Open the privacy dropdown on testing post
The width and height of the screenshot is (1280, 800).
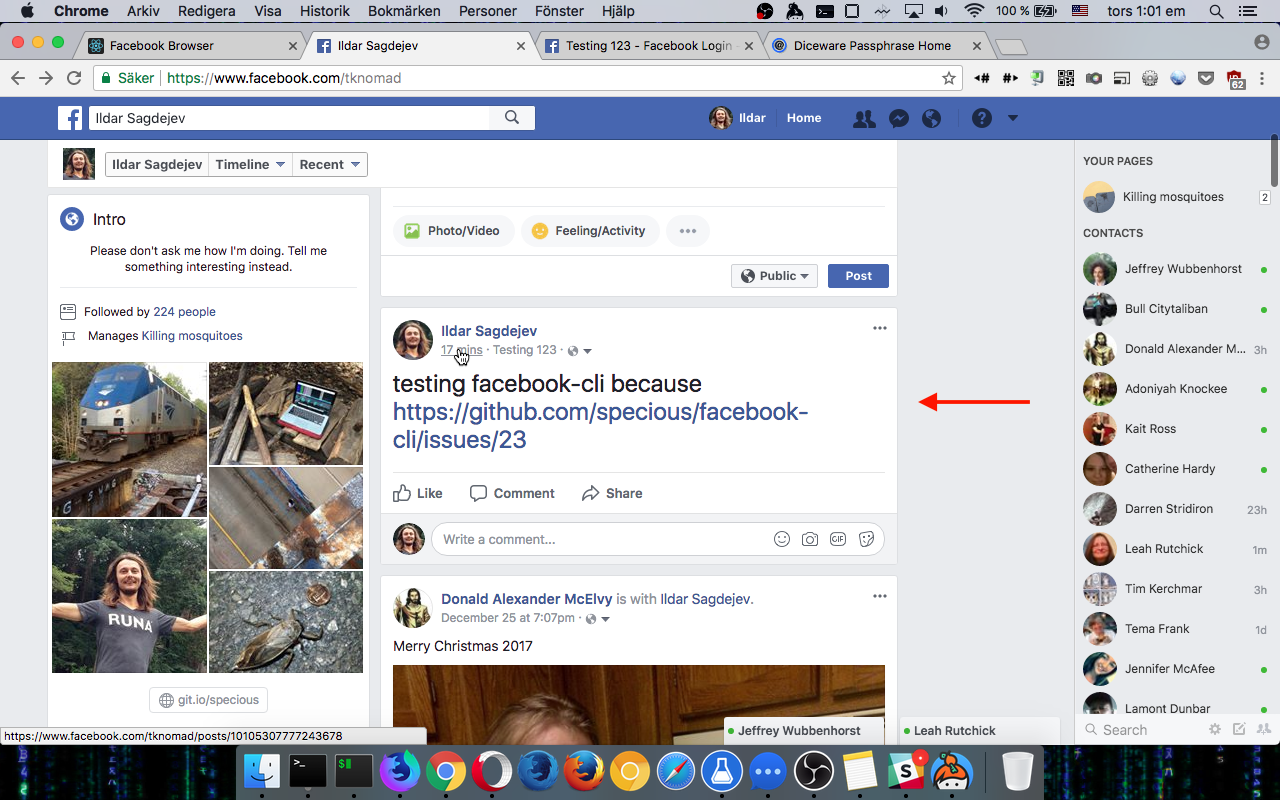tap(580, 351)
